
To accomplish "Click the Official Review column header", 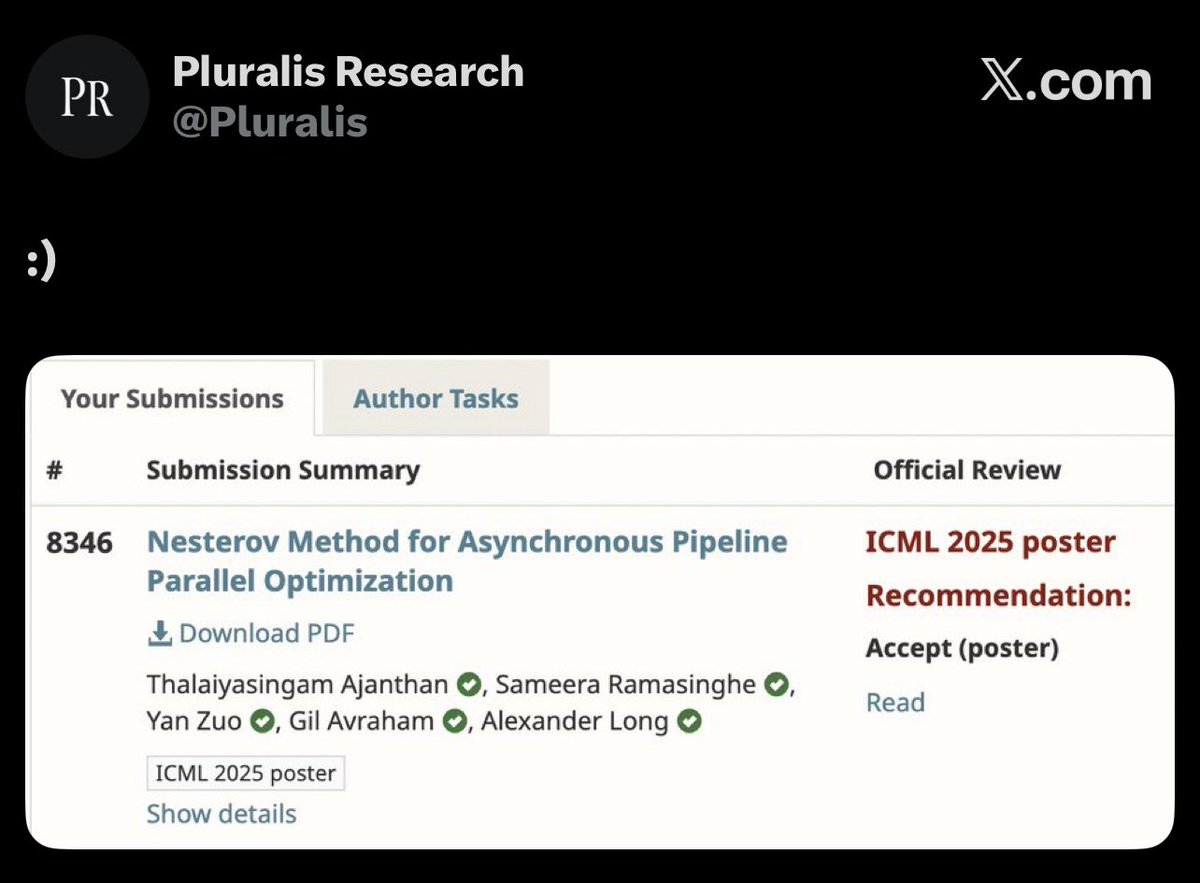I will pyautogui.click(x=967, y=470).
